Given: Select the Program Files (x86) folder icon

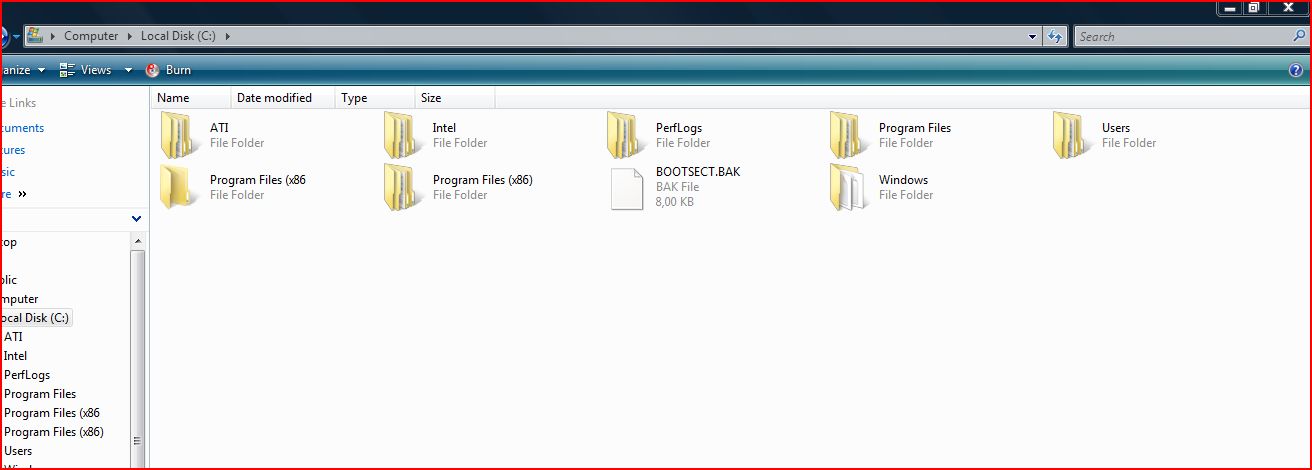Looking at the screenshot, I should (x=402, y=187).
